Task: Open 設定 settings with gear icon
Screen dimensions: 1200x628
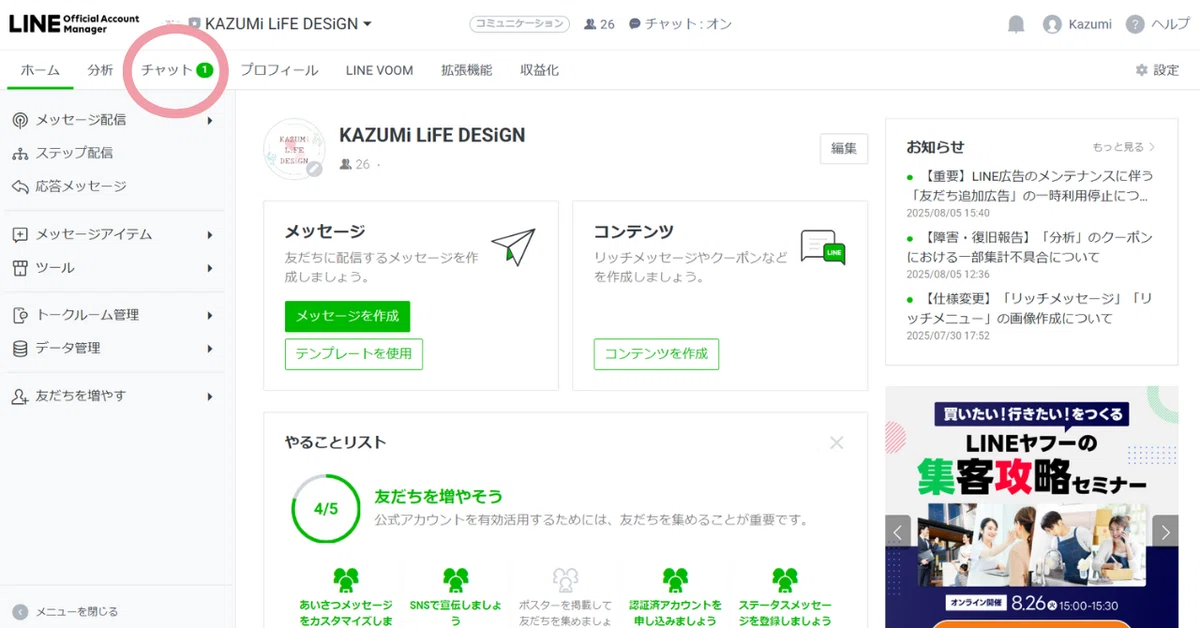Action: [1157, 70]
